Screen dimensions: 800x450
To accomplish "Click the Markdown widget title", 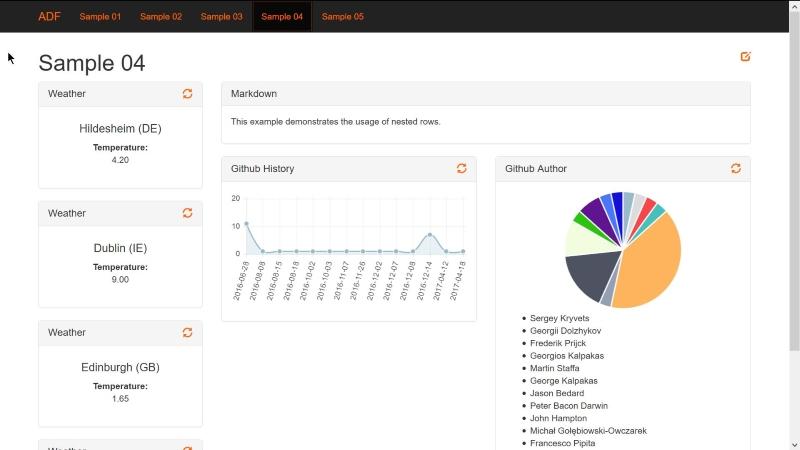I will point(254,94).
